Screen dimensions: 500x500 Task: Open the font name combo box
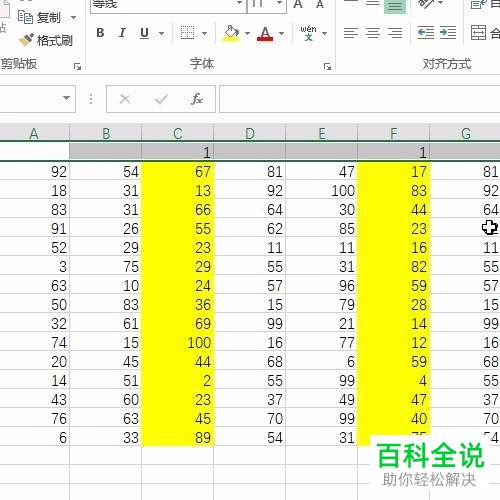[x=168, y=6]
